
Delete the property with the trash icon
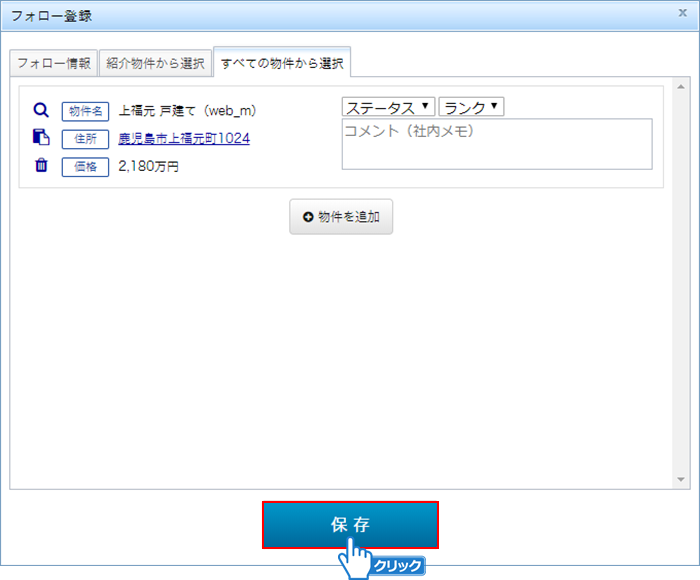click(41, 166)
